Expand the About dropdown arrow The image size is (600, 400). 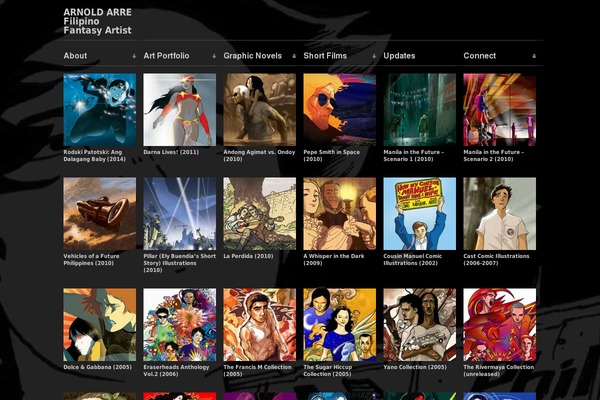pos(134,56)
